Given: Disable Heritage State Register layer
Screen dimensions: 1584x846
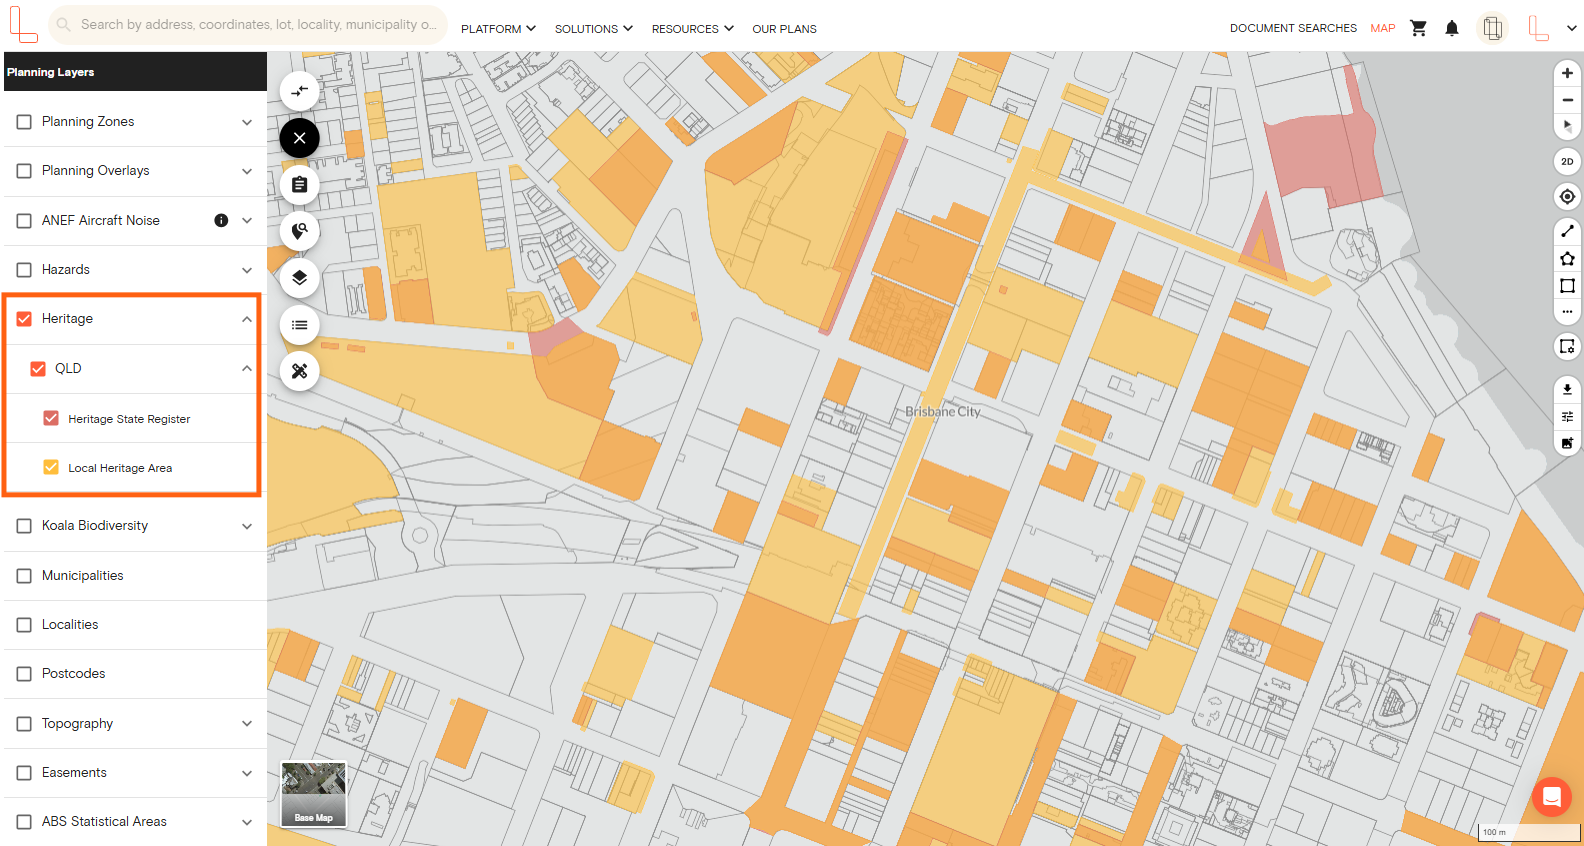Looking at the screenshot, I should [x=51, y=418].
